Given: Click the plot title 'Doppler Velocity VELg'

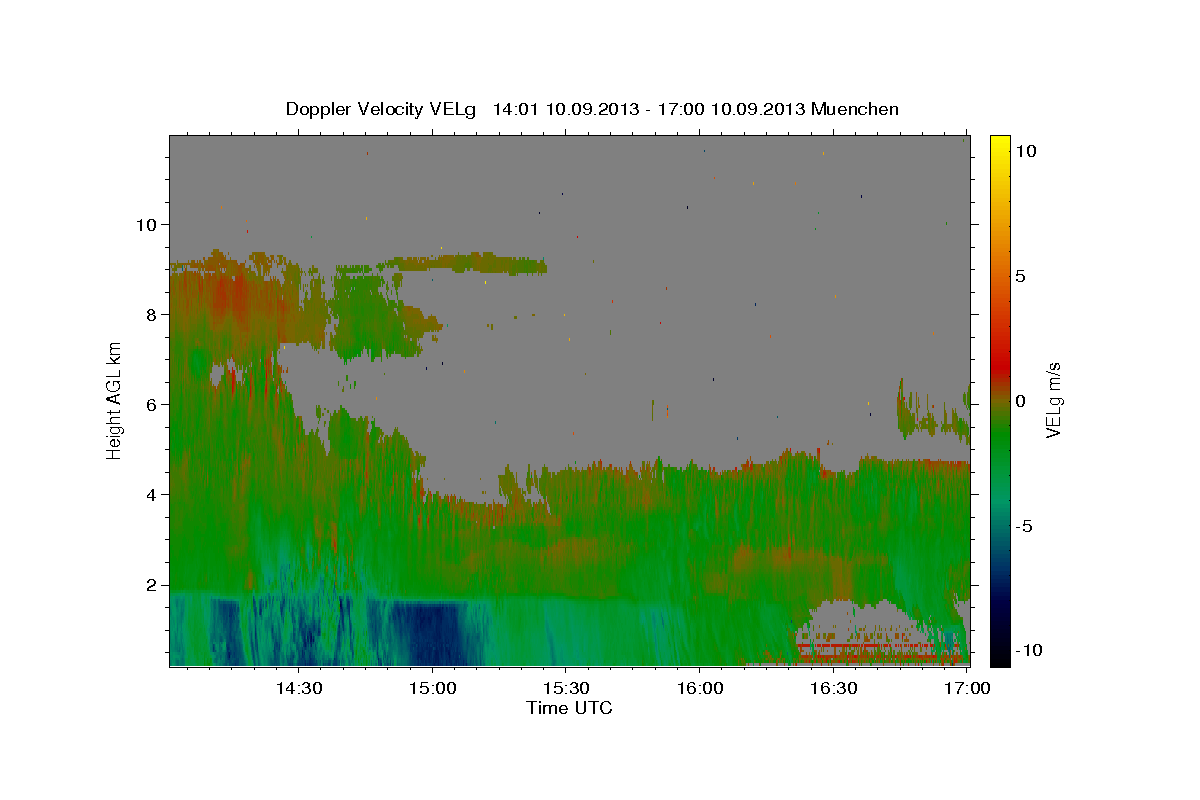Looking at the screenshot, I should pyautogui.click(x=383, y=109).
